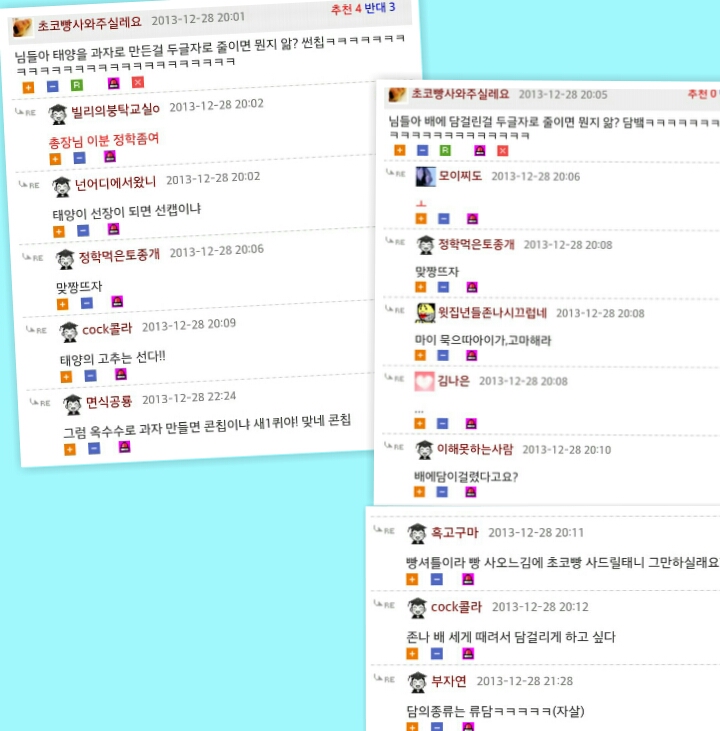Open 부자연 username link
Image resolution: width=720 pixels, height=731 pixels.
(449, 681)
